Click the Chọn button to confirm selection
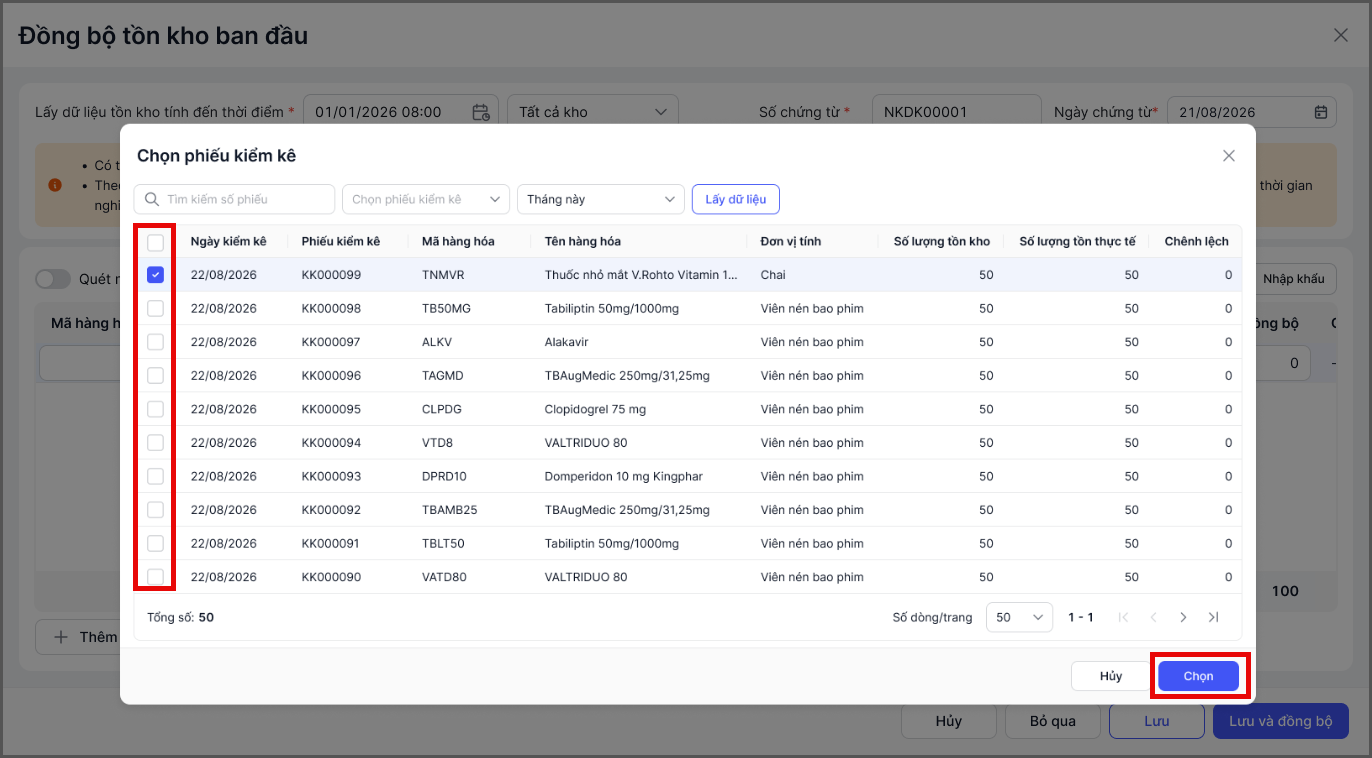This screenshot has width=1372, height=758. 1199,676
